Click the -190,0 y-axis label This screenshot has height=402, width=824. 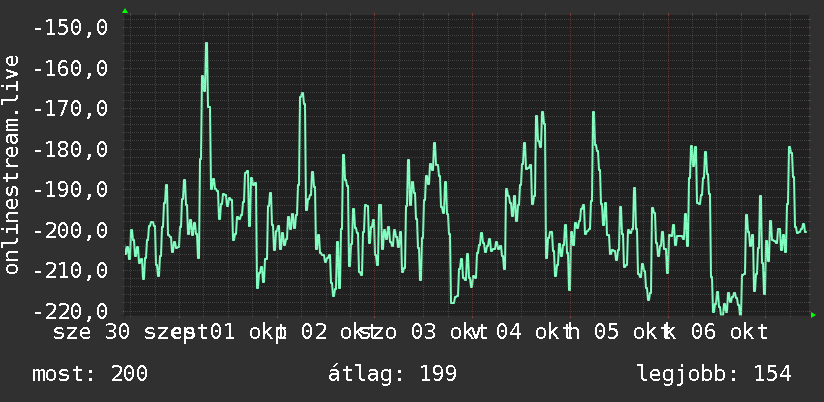tap(70, 190)
